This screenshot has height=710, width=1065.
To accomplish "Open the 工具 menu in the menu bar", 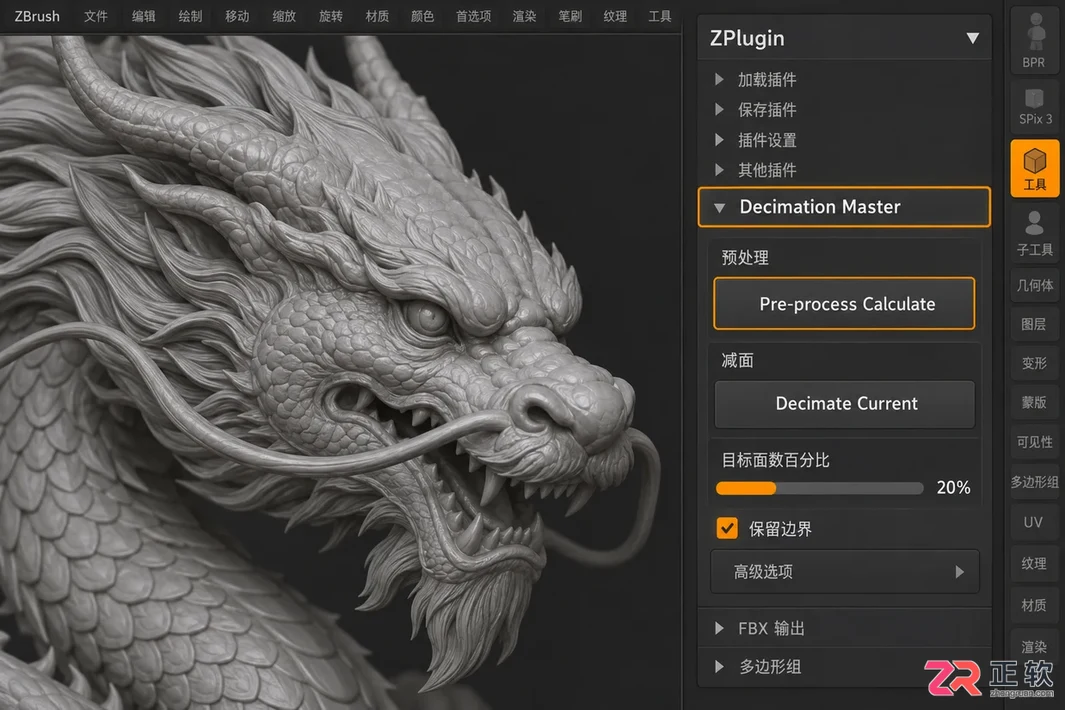I will (x=660, y=16).
